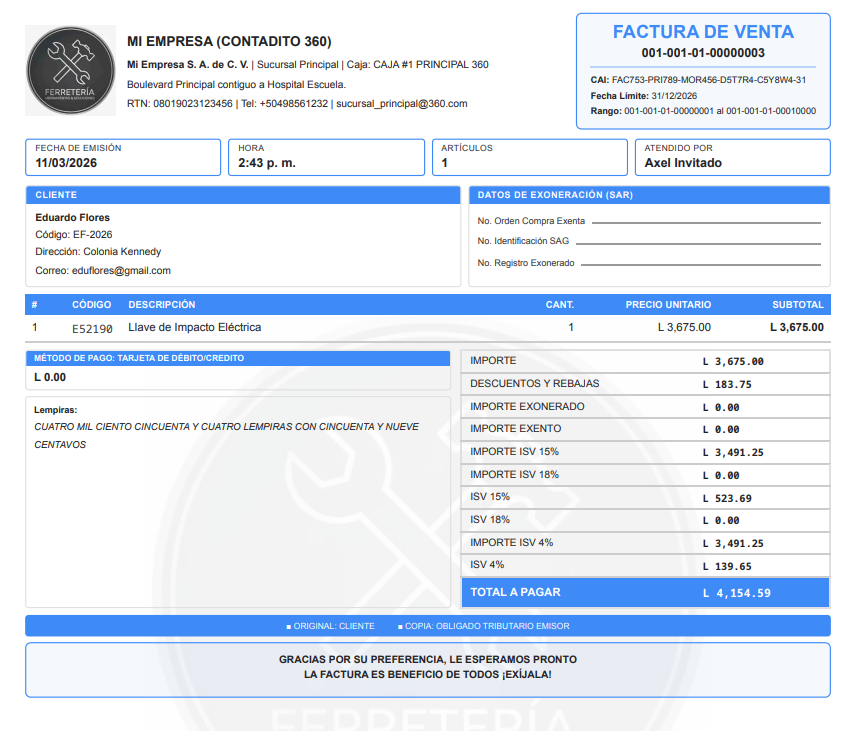
Task: Click ISV 15% value L 523.69
Action: coord(727,498)
